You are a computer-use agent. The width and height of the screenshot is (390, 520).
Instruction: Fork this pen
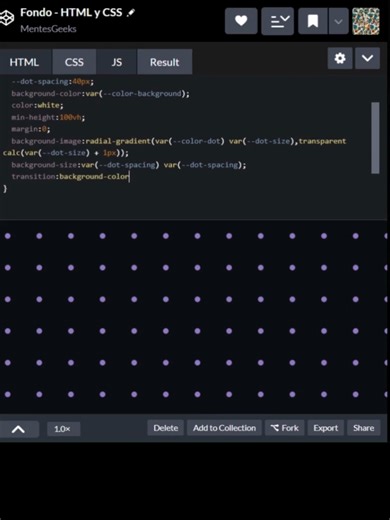point(284,428)
